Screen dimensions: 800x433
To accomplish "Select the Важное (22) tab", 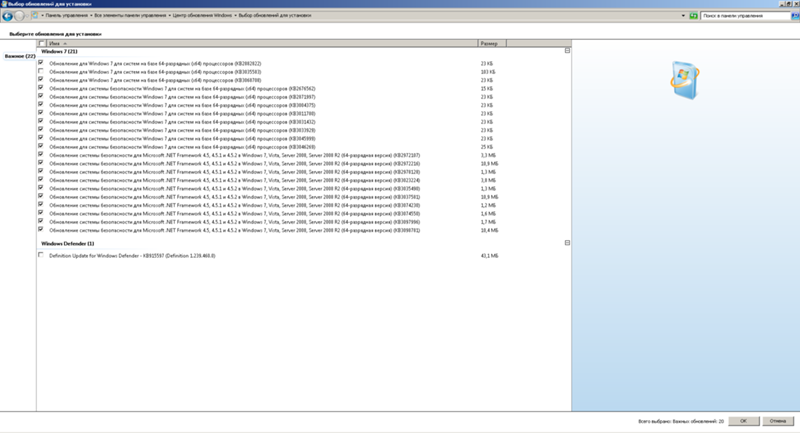I will point(18,56).
